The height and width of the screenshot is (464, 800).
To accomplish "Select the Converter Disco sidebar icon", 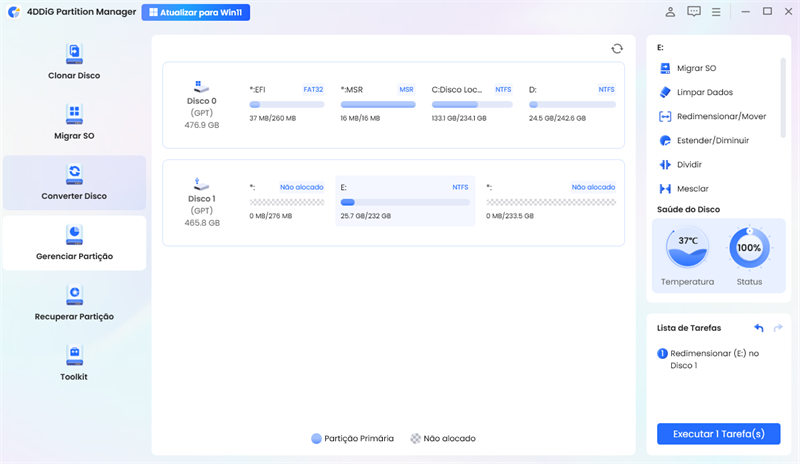I will 74,173.
